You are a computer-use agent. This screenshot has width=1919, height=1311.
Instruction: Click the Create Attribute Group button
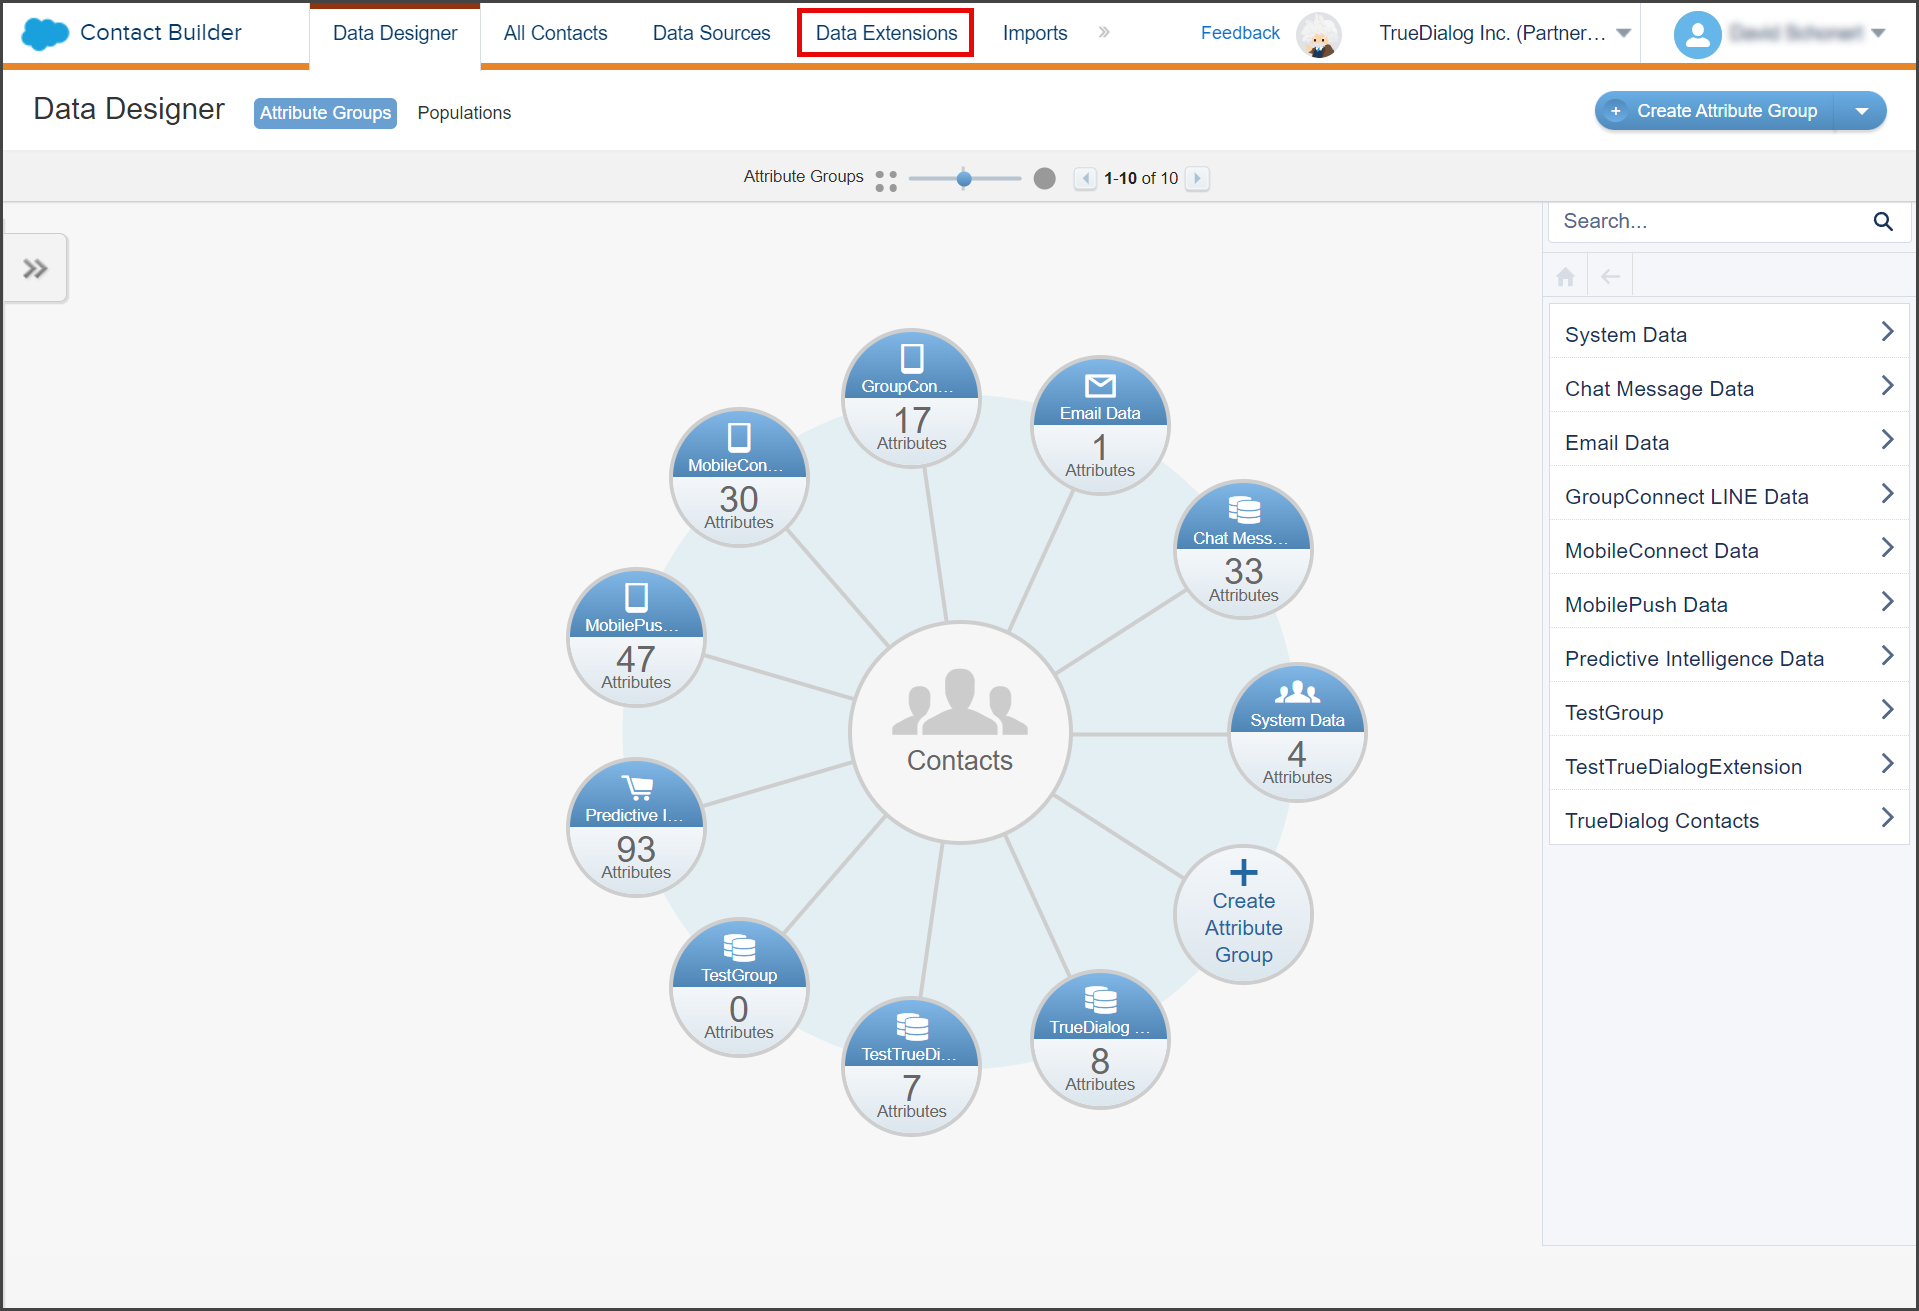1715,111
